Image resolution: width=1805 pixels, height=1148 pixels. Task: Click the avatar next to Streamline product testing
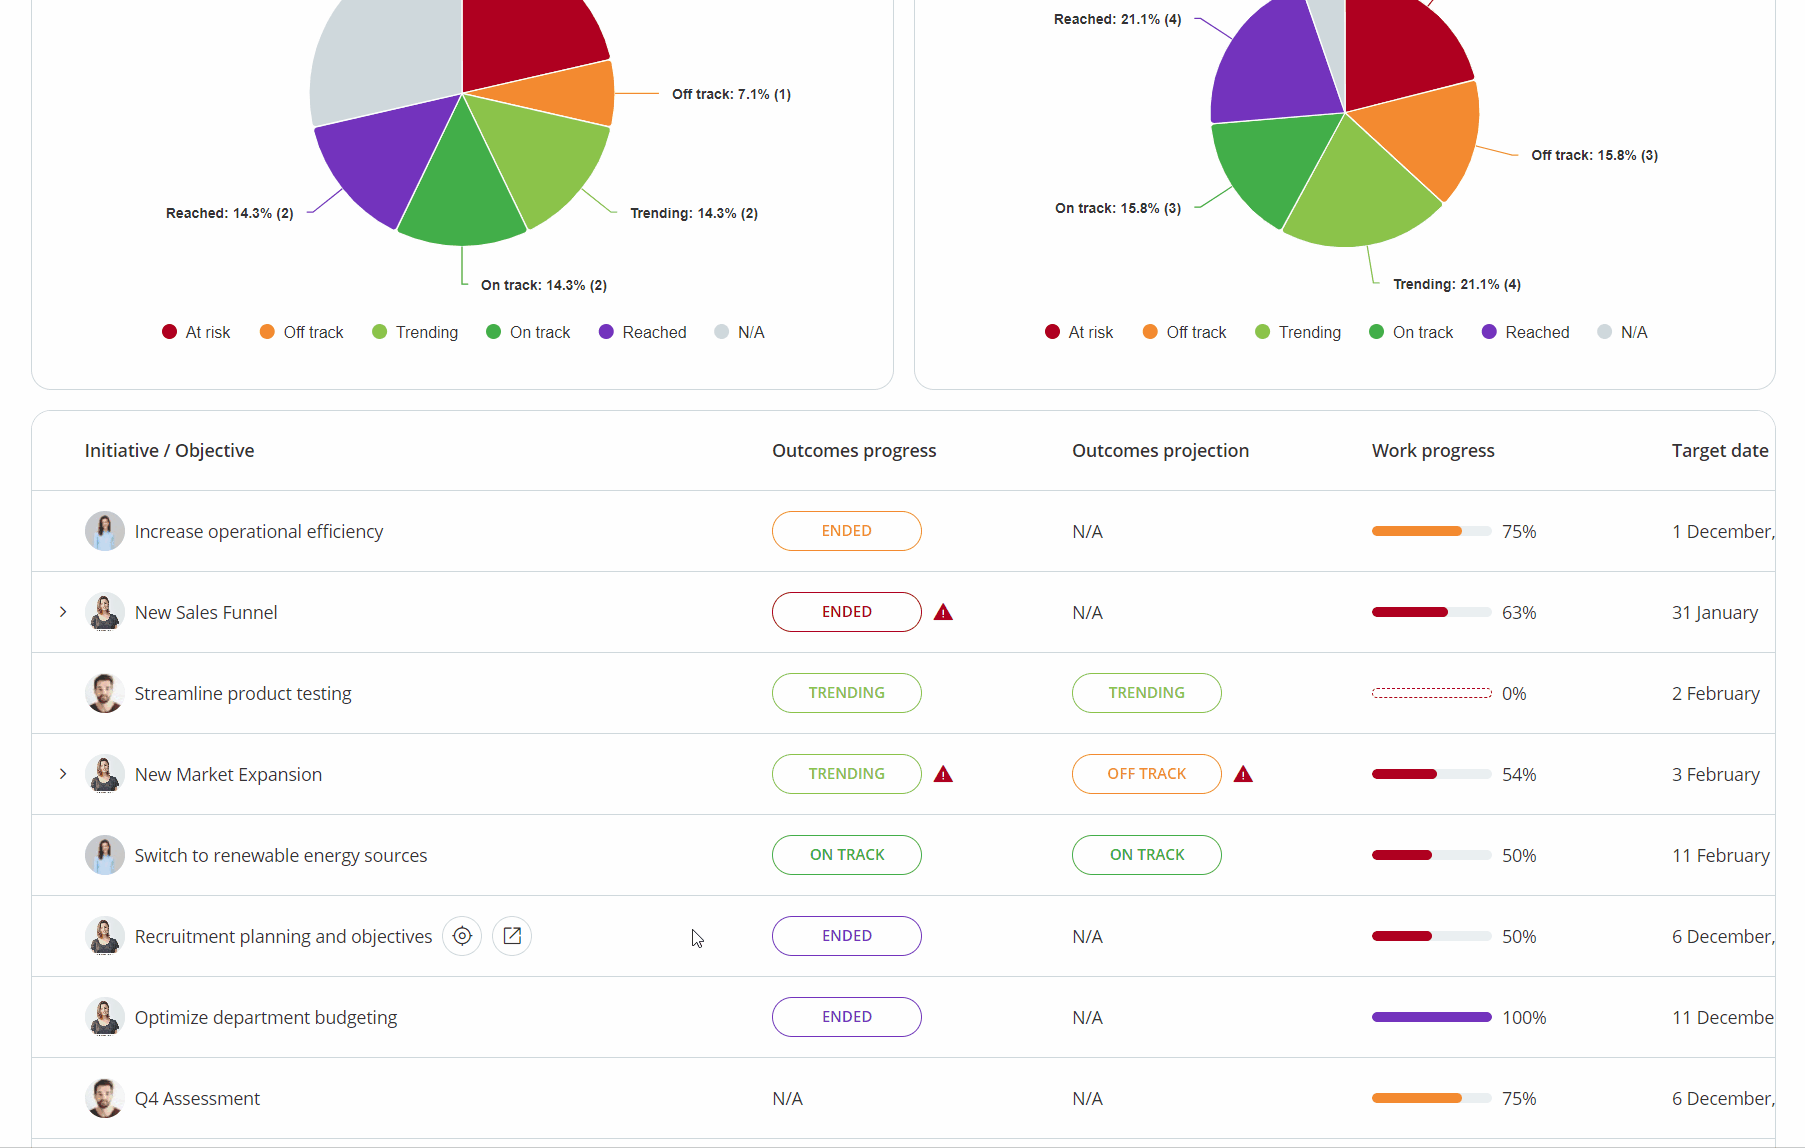[x=104, y=692]
